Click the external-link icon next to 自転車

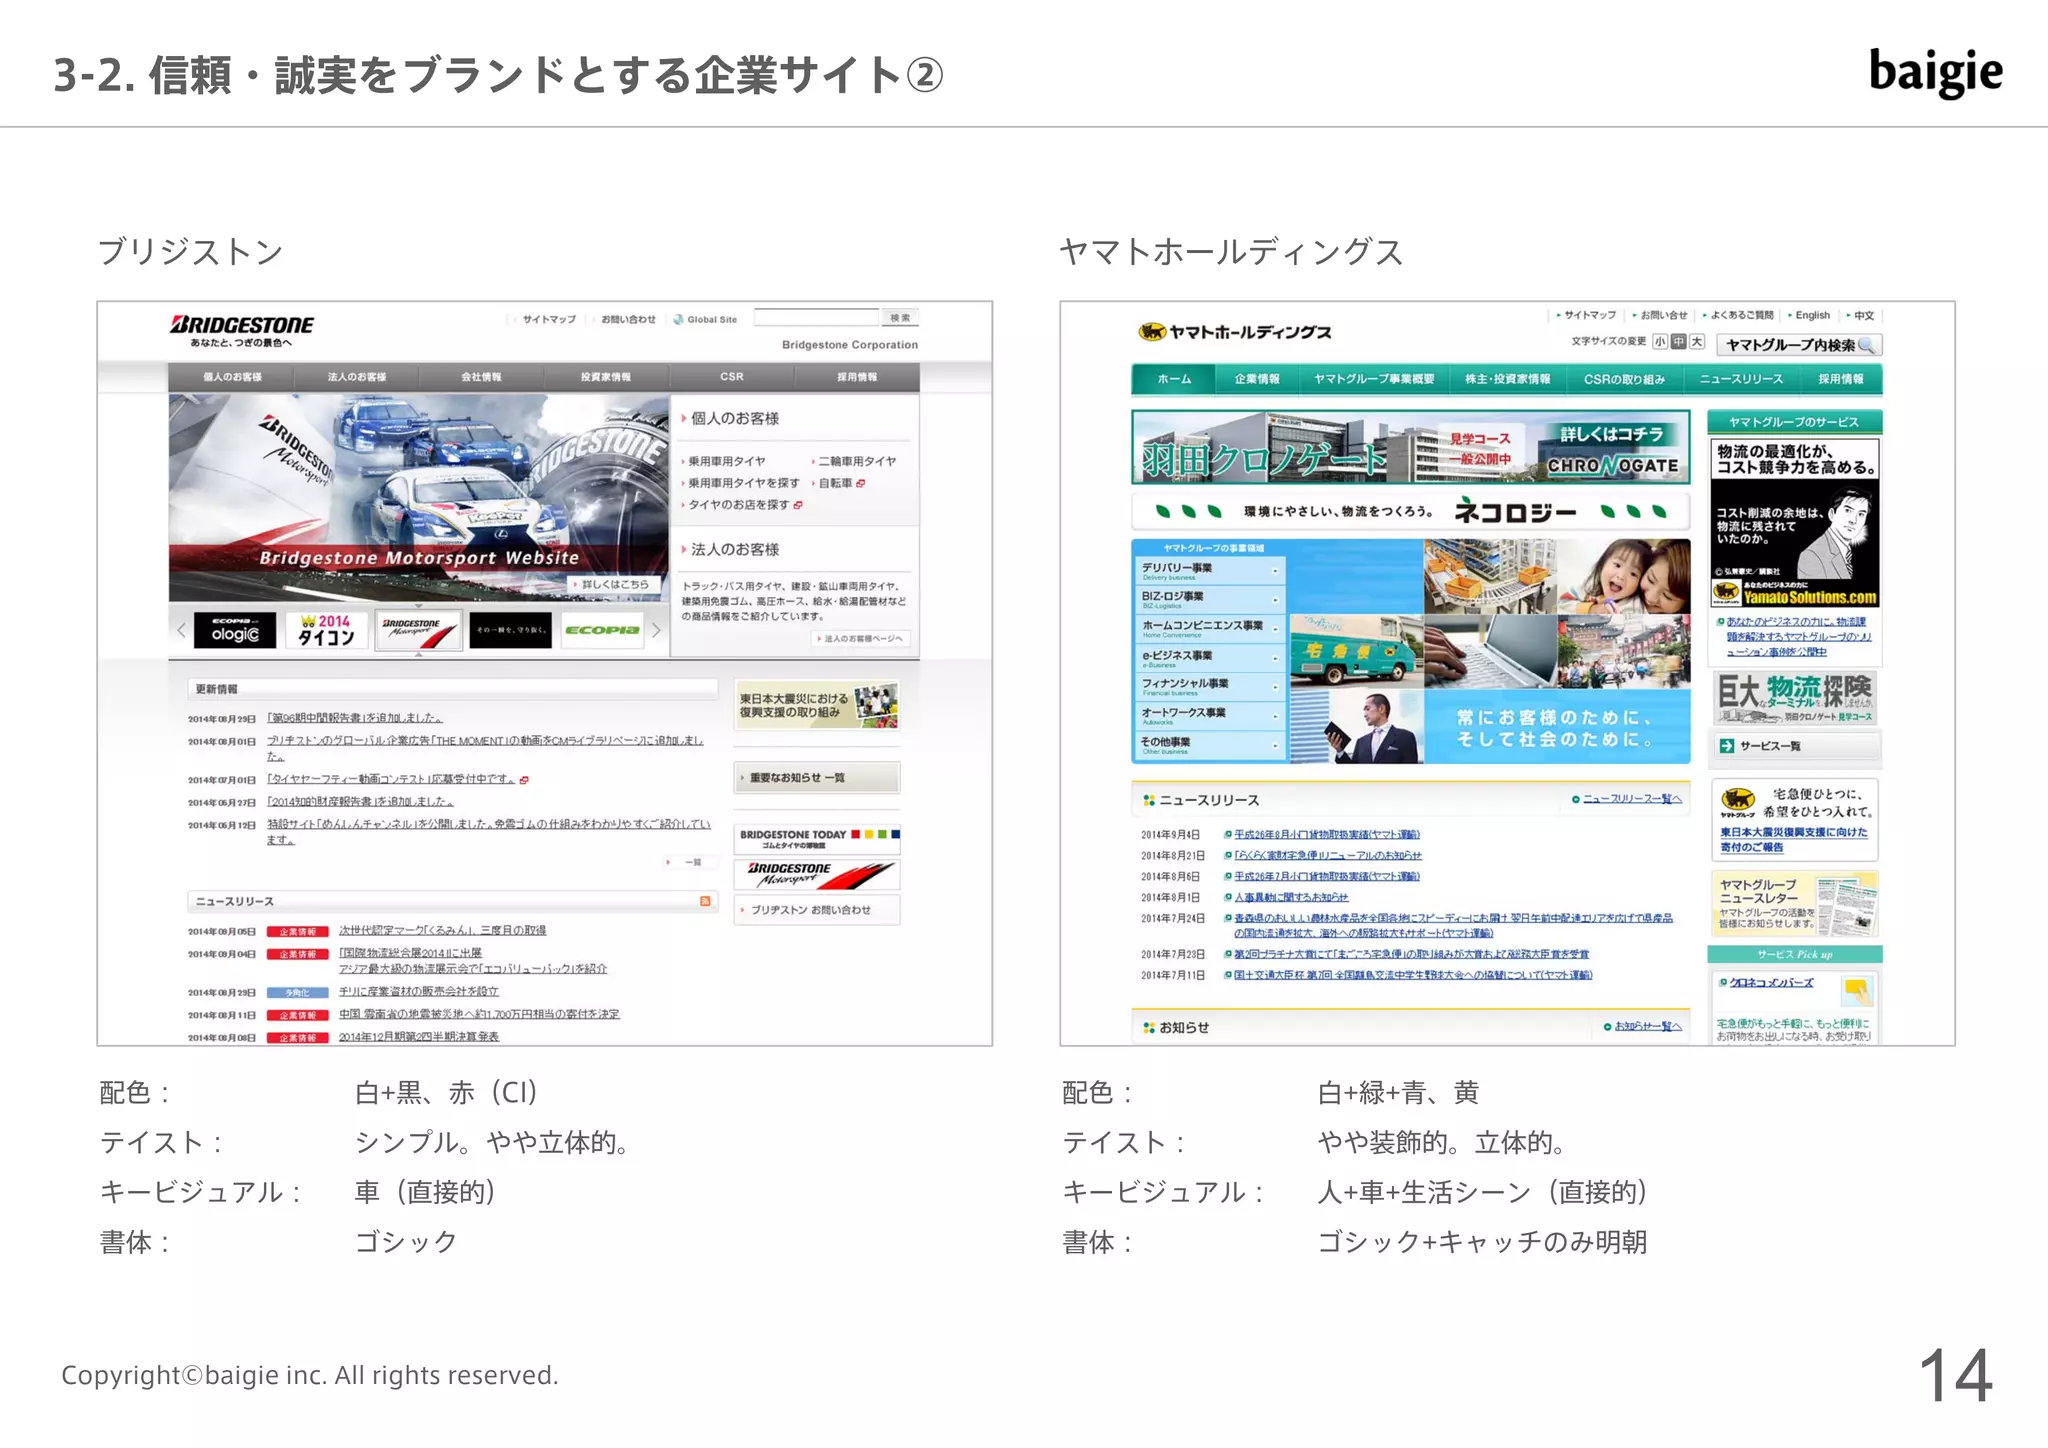tap(861, 483)
